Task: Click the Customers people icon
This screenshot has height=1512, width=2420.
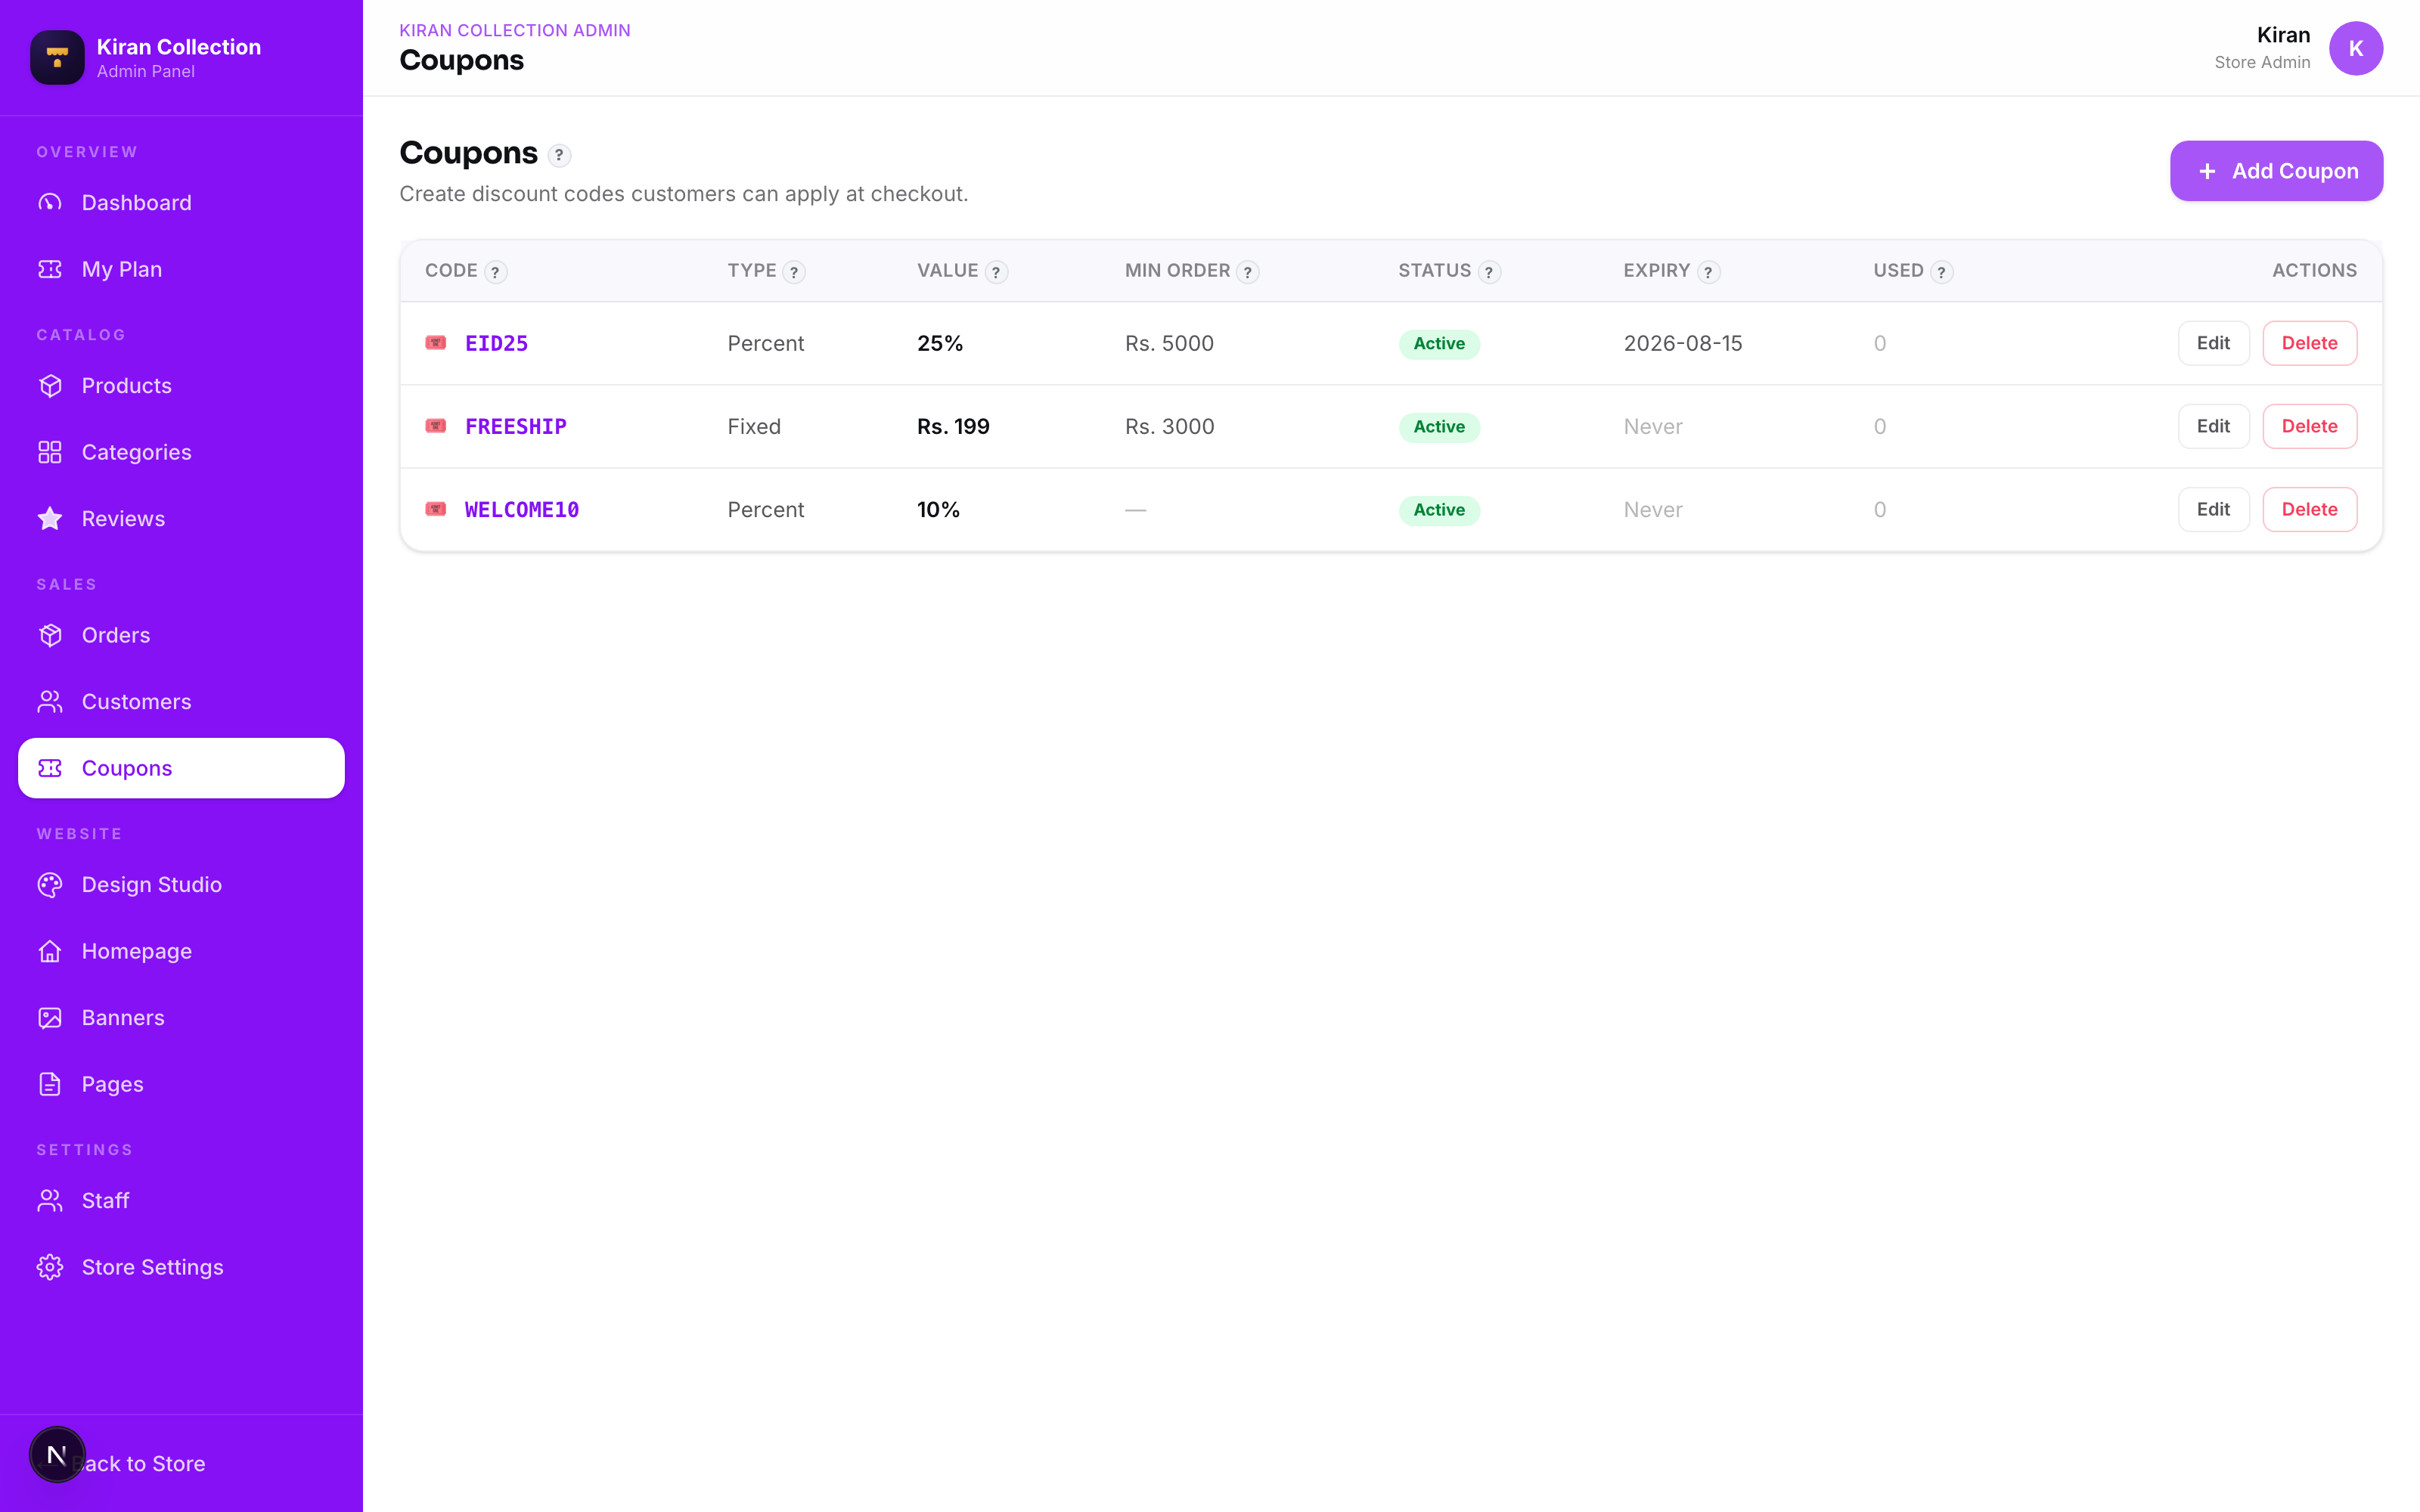Action: click(50, 702)
